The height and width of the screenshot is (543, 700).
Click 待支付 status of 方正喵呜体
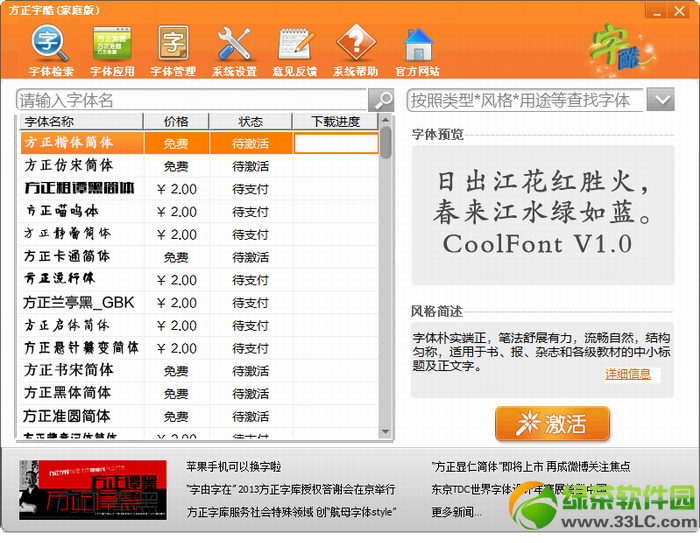click(250, 212)
